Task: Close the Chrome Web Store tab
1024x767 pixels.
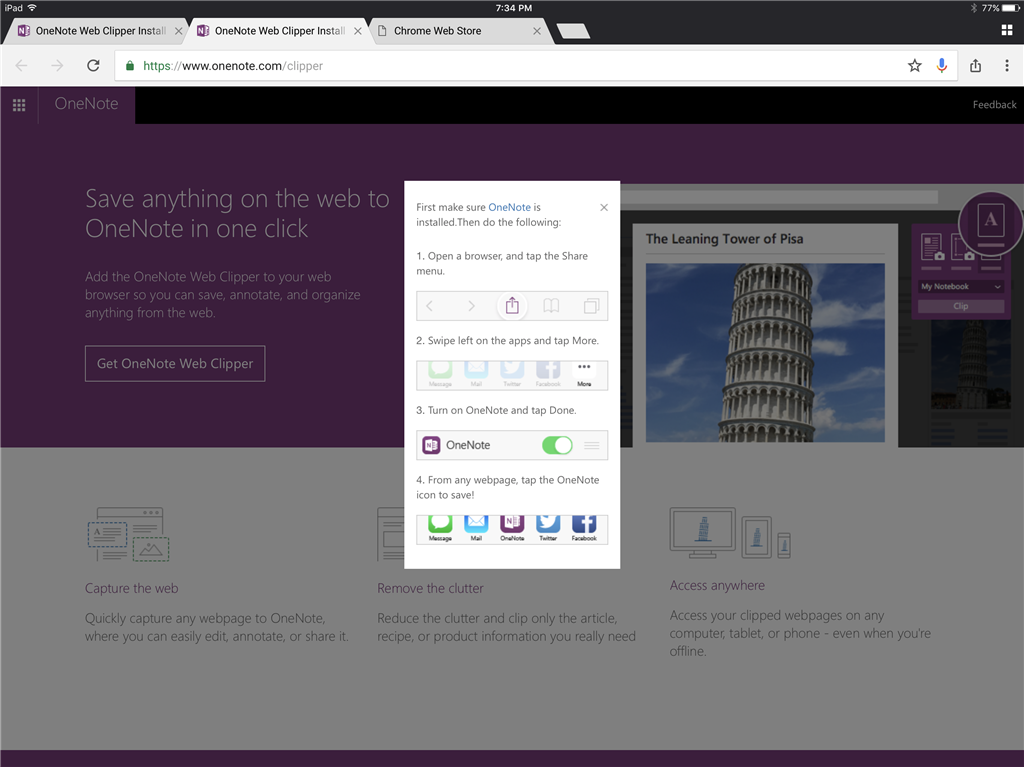Action: pyautogui.click(x=537, y=31)
